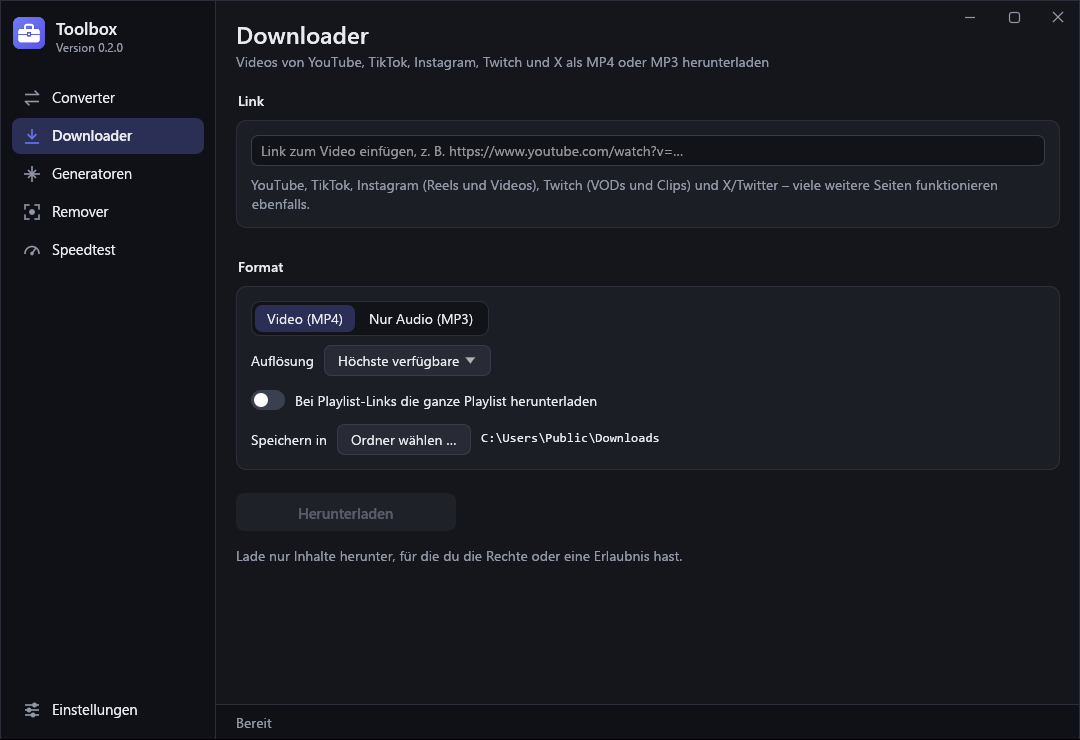Image resolution: width=1080 pixels, height=740 pixels.
Task: Click the Speichern in label
Action: tap(289, 440)
